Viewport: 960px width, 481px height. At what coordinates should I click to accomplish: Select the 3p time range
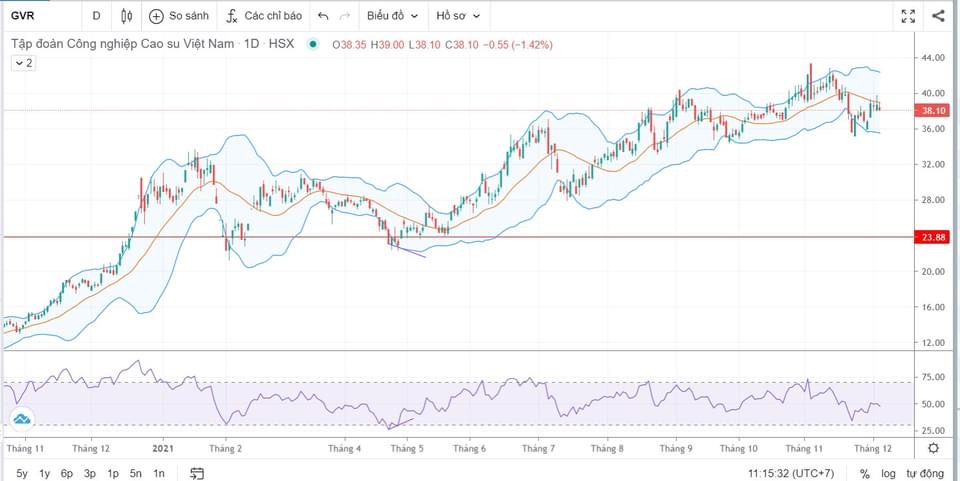[x=90, y=473]
